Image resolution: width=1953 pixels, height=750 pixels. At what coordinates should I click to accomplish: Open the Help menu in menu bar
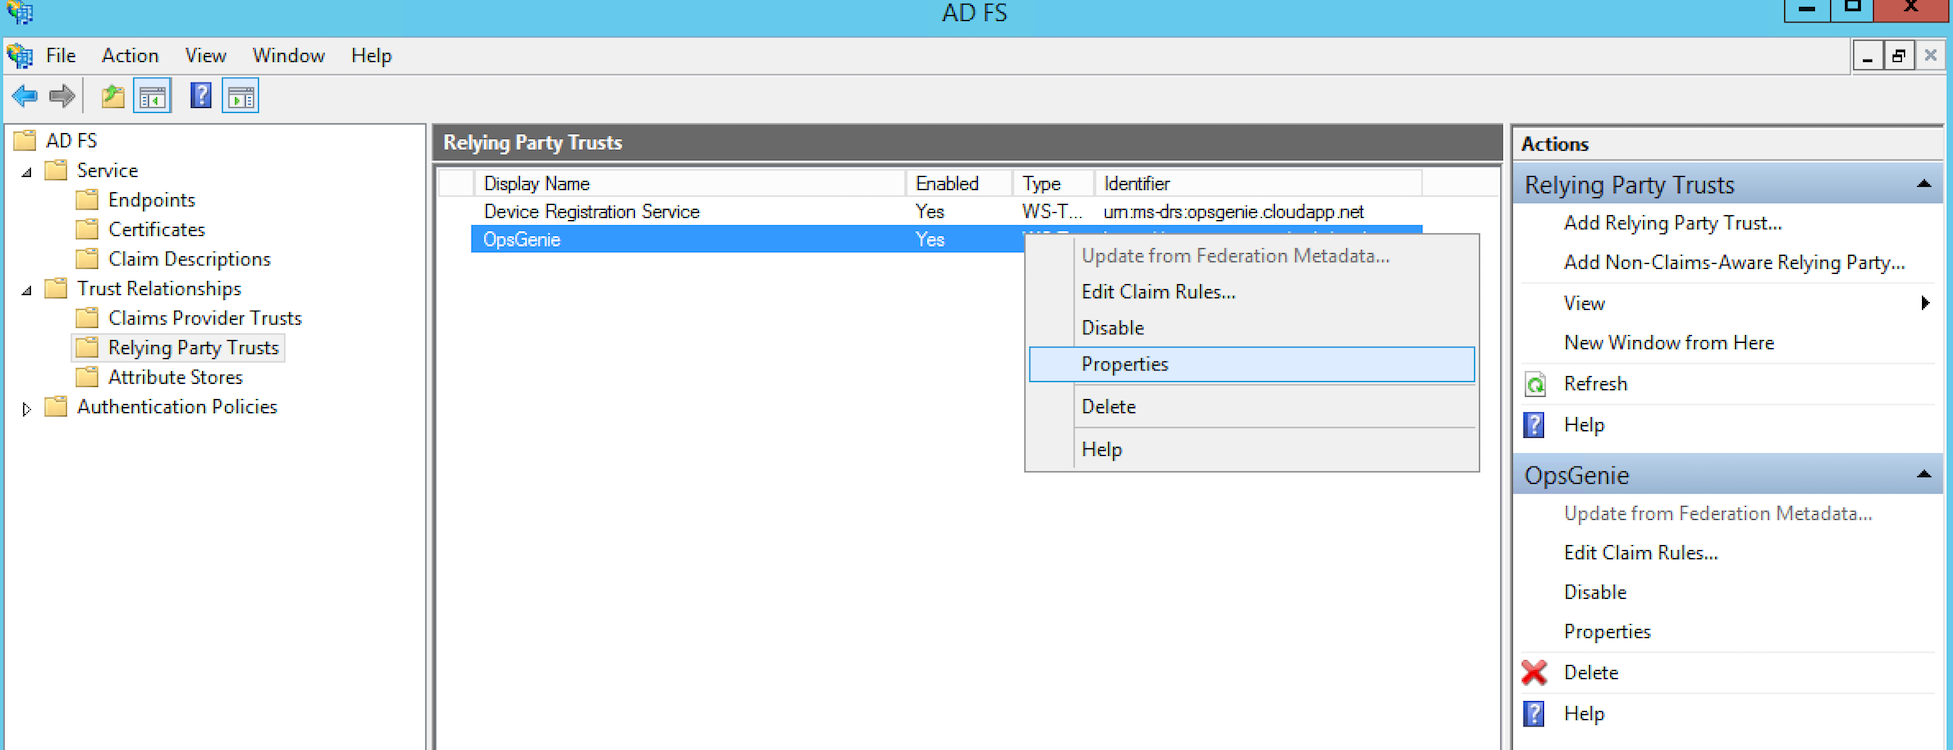coord(371,56)
